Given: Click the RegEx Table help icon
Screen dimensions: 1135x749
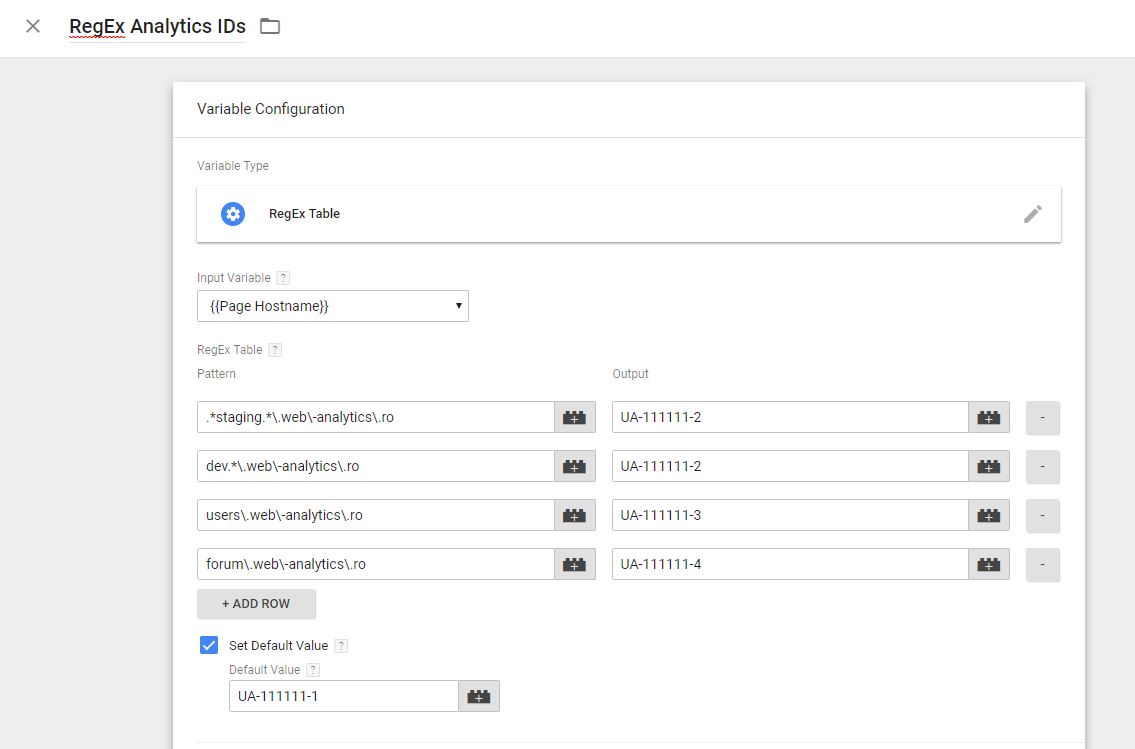Looking at the screenshot, I should point(272,349).
